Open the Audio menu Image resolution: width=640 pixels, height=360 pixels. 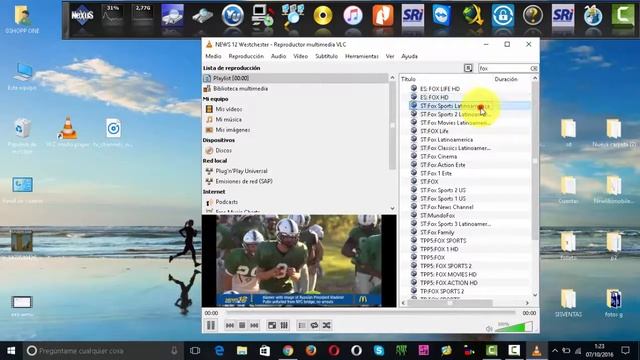click(278, 56)
